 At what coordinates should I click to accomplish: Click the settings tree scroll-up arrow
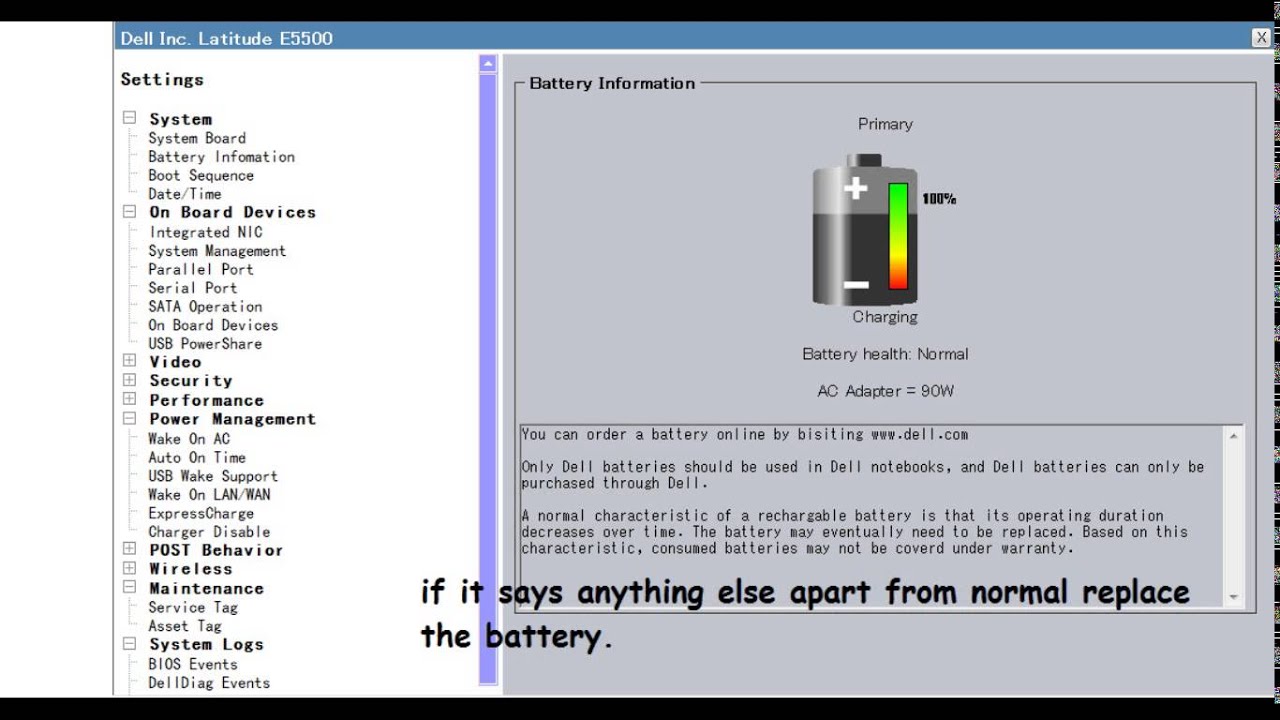[x=488, y=64]
